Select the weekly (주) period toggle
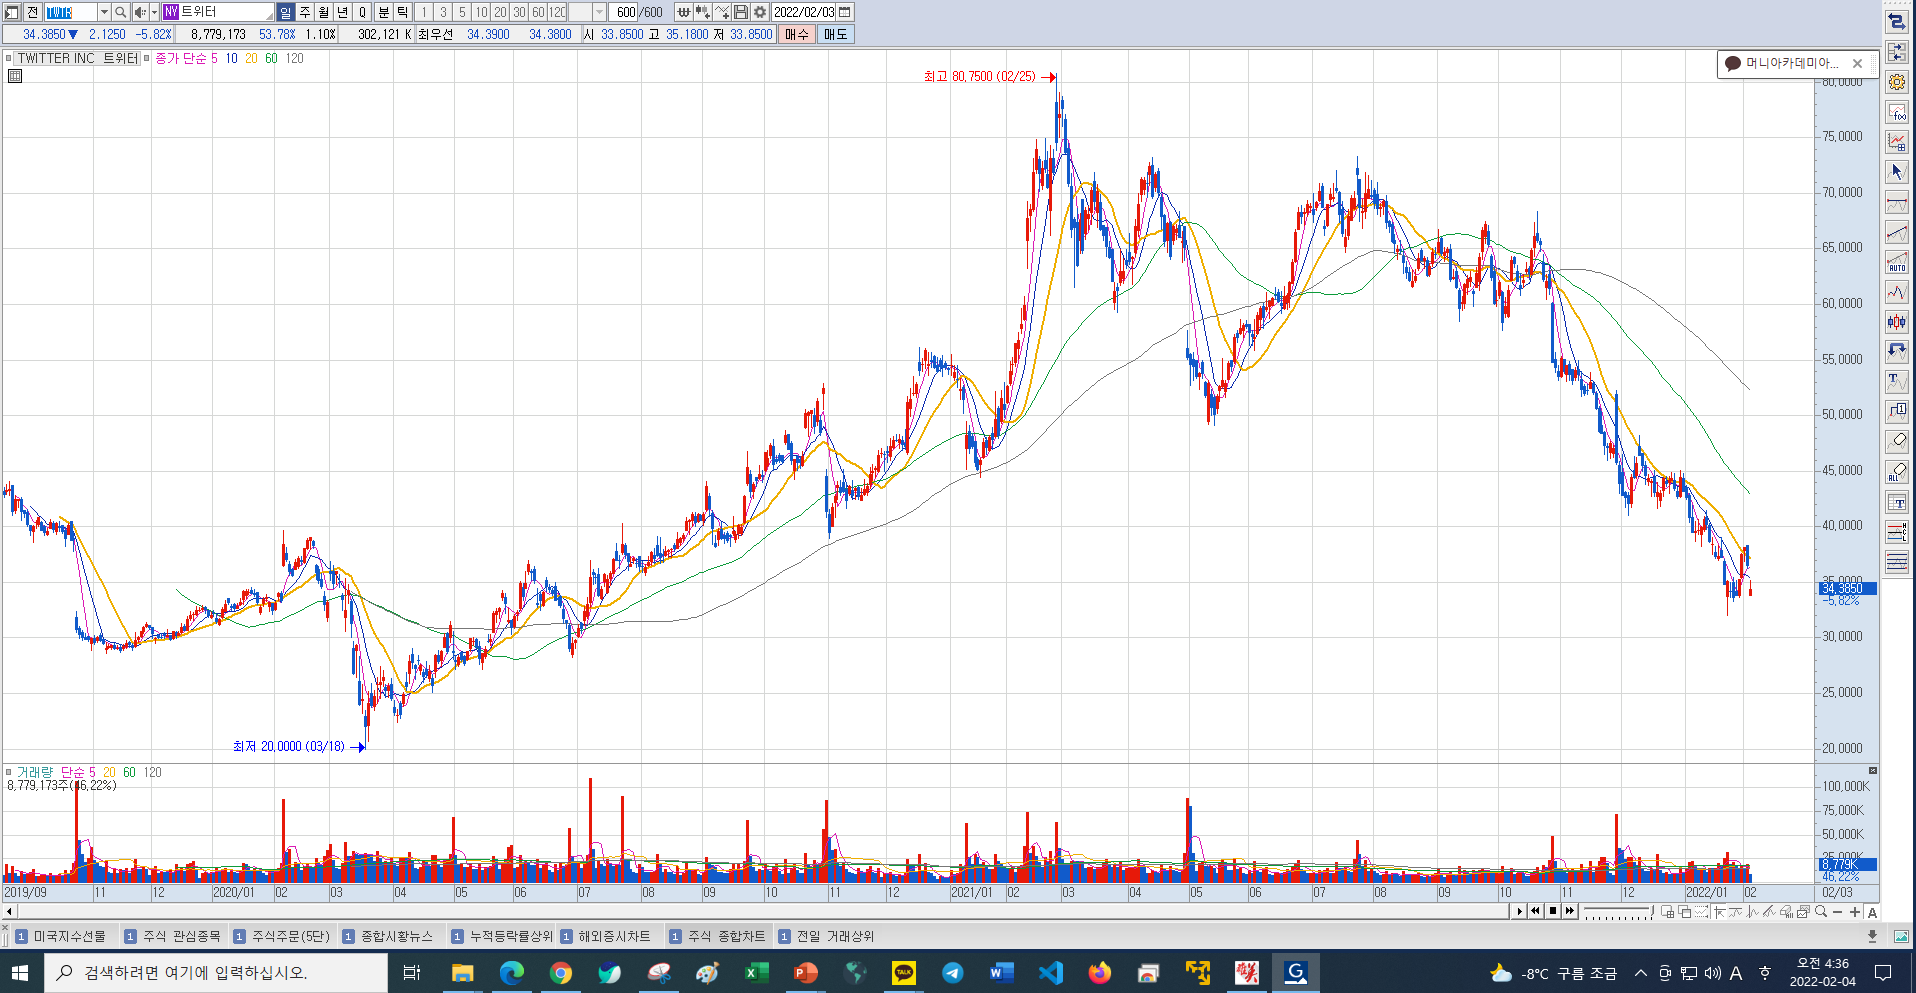This screenshot has width=1916, height=993. point(305,12)
